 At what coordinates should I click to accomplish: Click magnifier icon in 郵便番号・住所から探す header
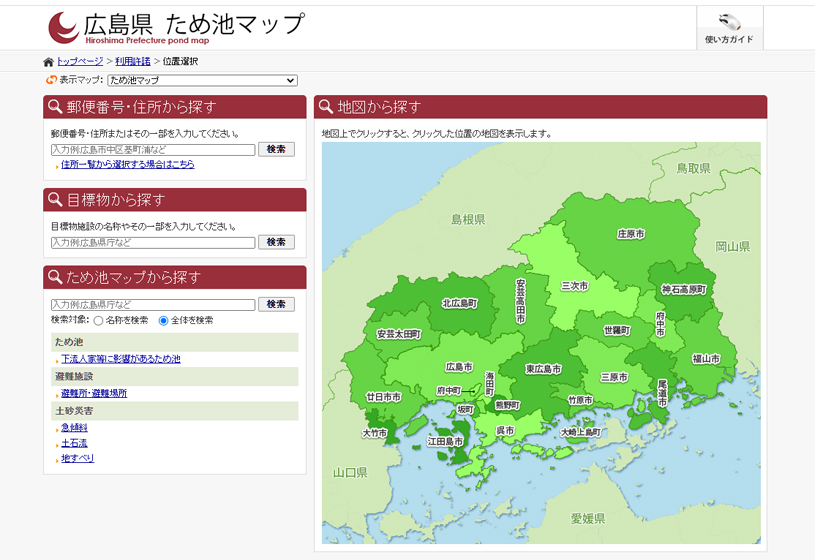[x=55, y=107]
